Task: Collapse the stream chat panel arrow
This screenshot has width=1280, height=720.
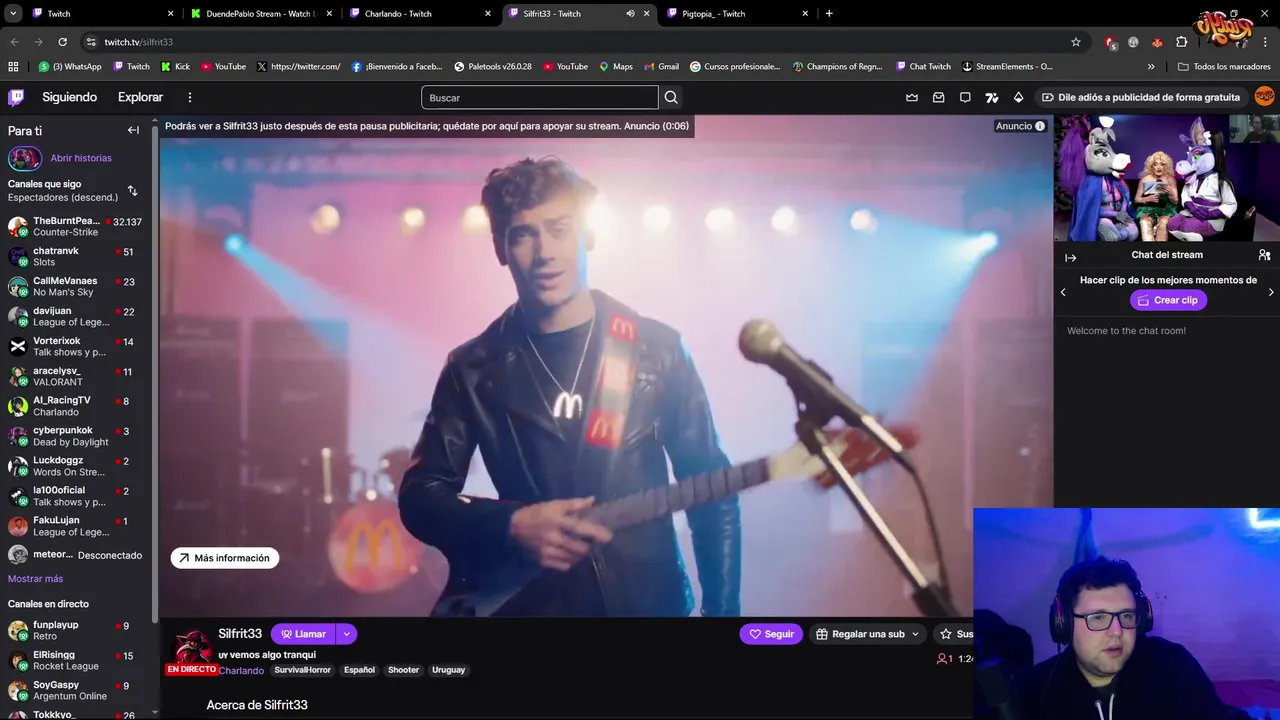Action: click(x=1071, y=257)
